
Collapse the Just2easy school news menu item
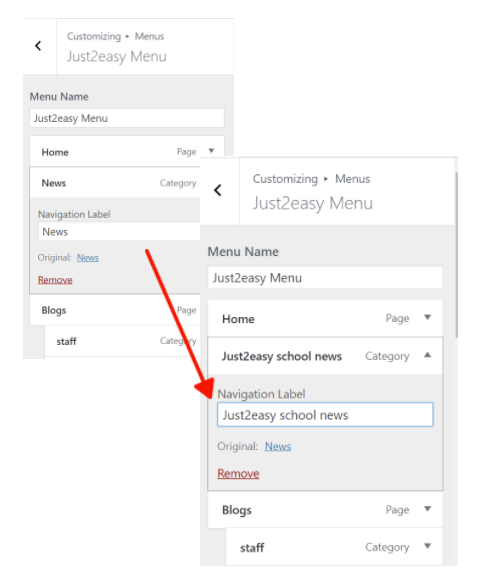pyautogui.click(x=428, y=355)
